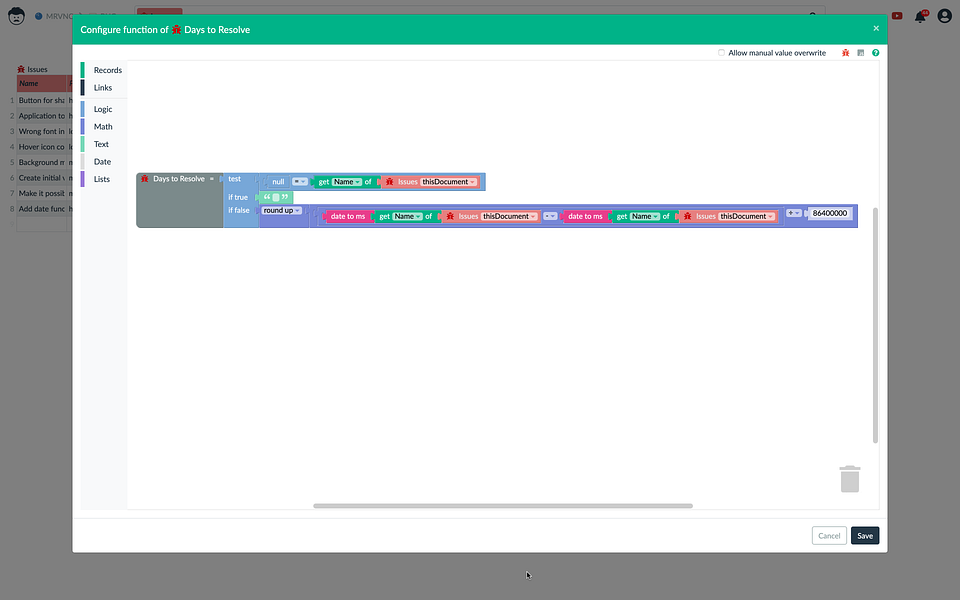Click 'Background m' row in background table
The height and width of the screenshot is (600, 960).
pyautogui.click(x=42, y=162)
